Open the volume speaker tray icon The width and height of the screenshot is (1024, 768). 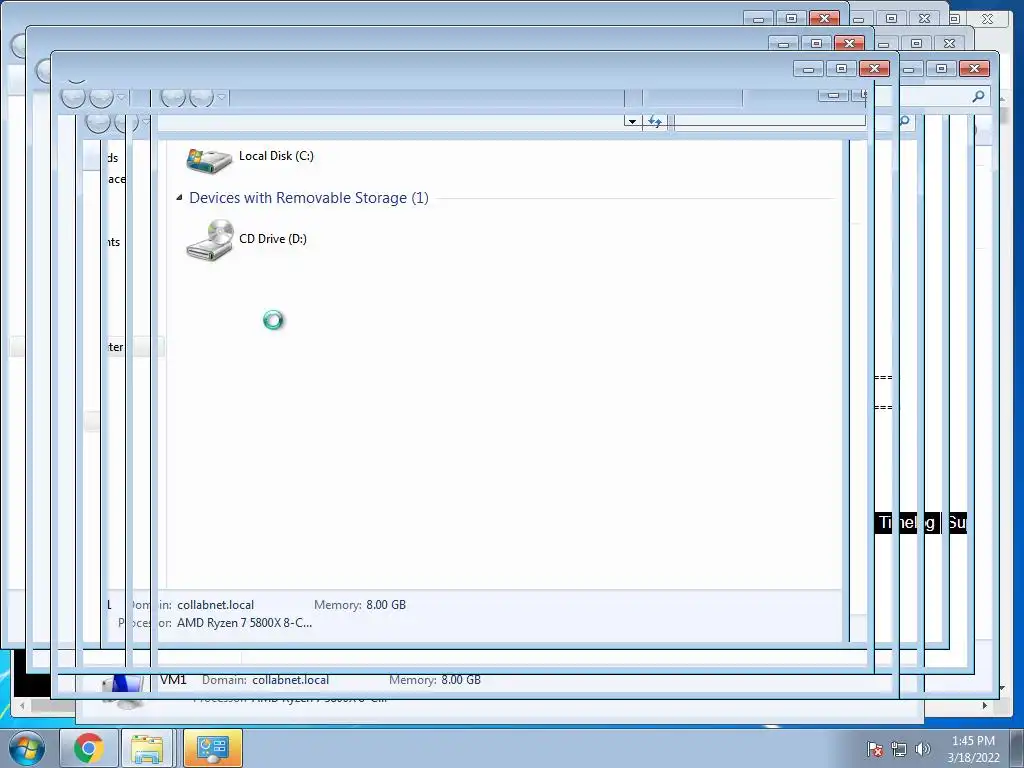[x=922, y=749]
